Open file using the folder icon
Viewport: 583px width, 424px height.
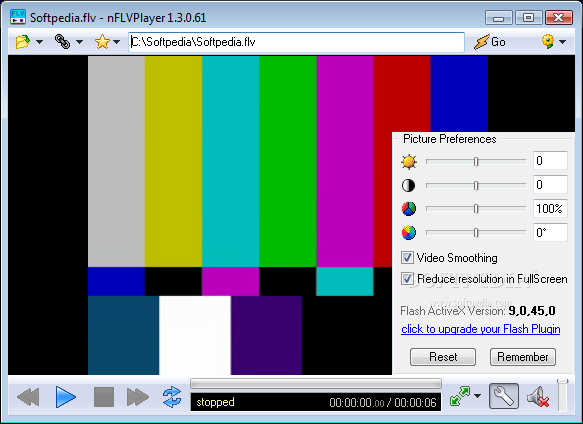click(x=23, y=42)
